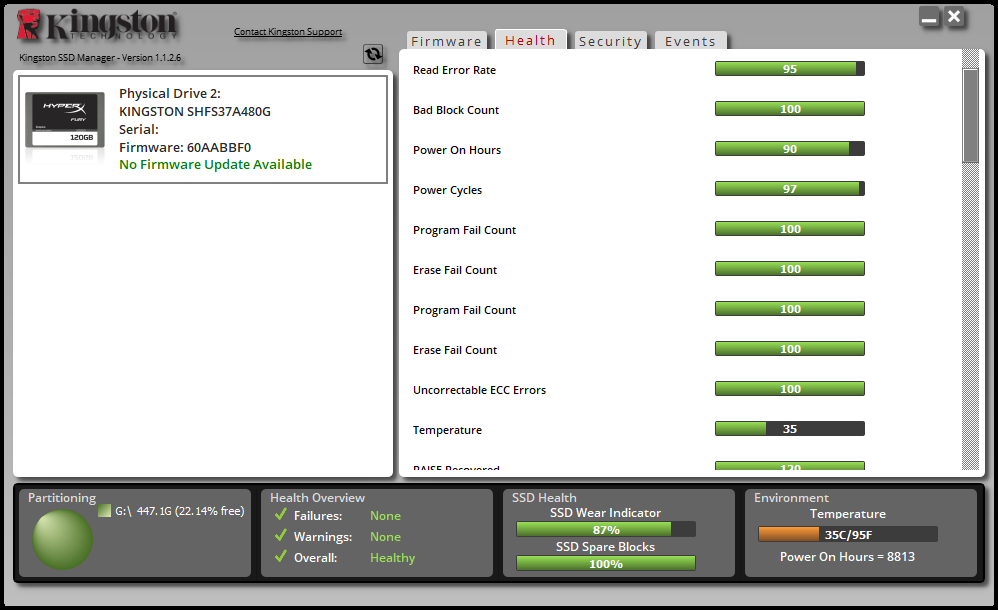The width and height of the screenshot is (998, 610).
Task: Click Firmware: 60AABBF0 text
Action: coord(185,147)
